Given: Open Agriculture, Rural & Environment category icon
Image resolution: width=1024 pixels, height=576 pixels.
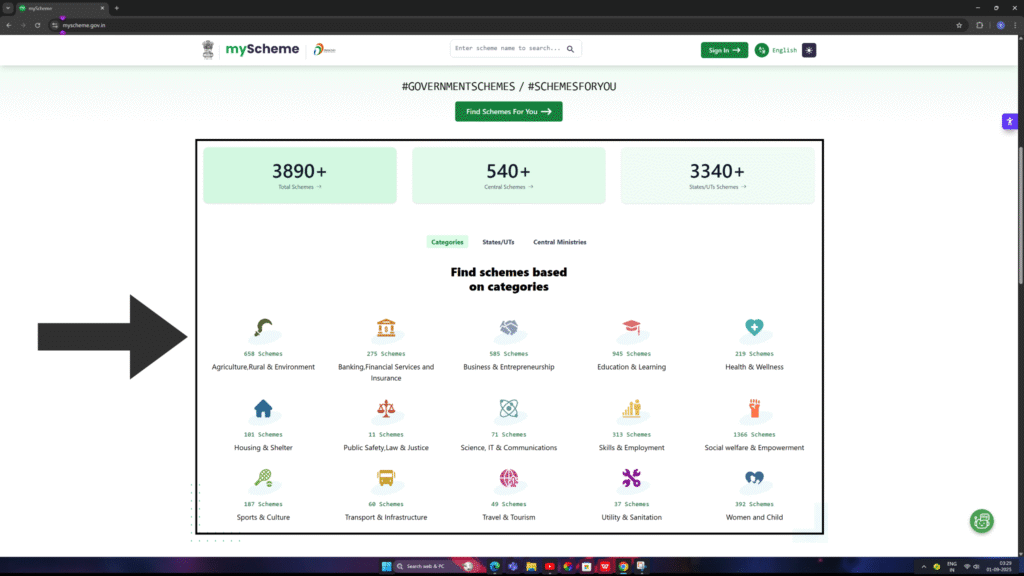Looking at the screenshot, I should [263, 329].
